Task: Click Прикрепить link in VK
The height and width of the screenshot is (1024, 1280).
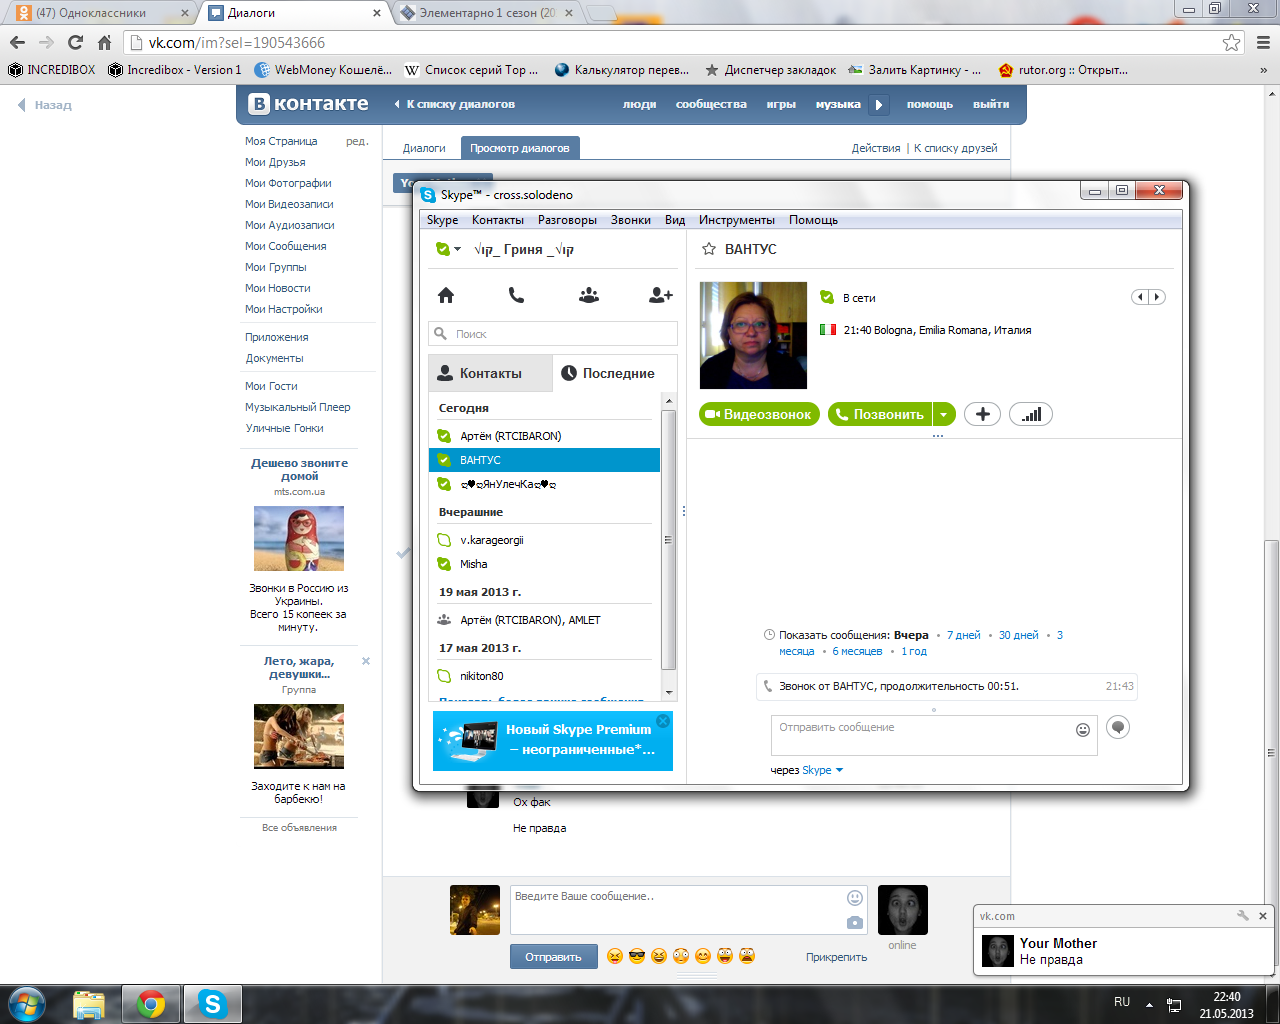Action: (836, 957)
